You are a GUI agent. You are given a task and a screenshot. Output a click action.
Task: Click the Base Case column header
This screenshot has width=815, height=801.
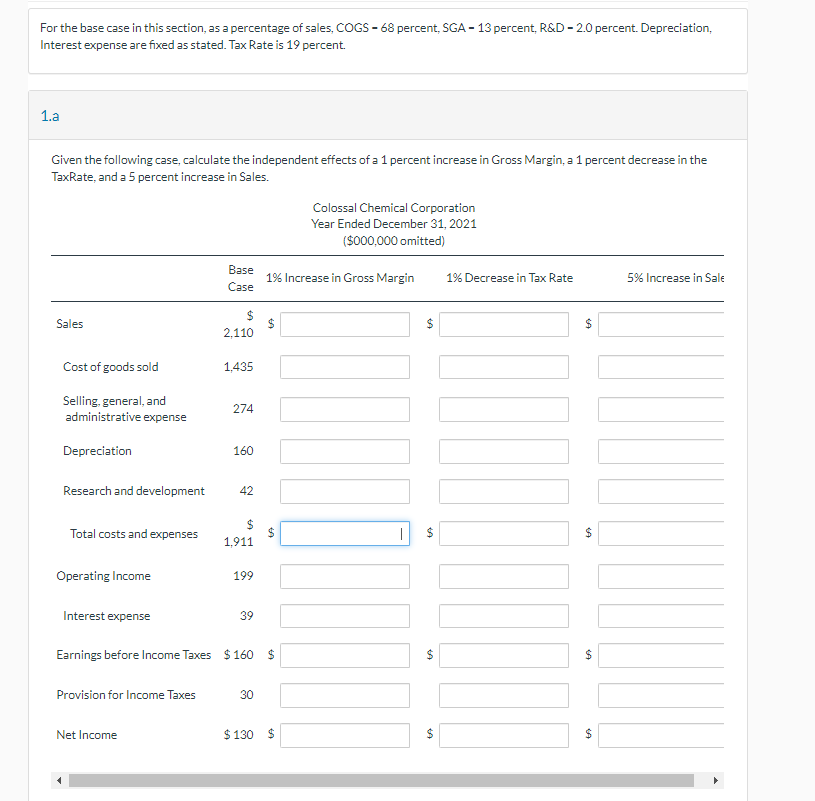click(x=241, y=278)
